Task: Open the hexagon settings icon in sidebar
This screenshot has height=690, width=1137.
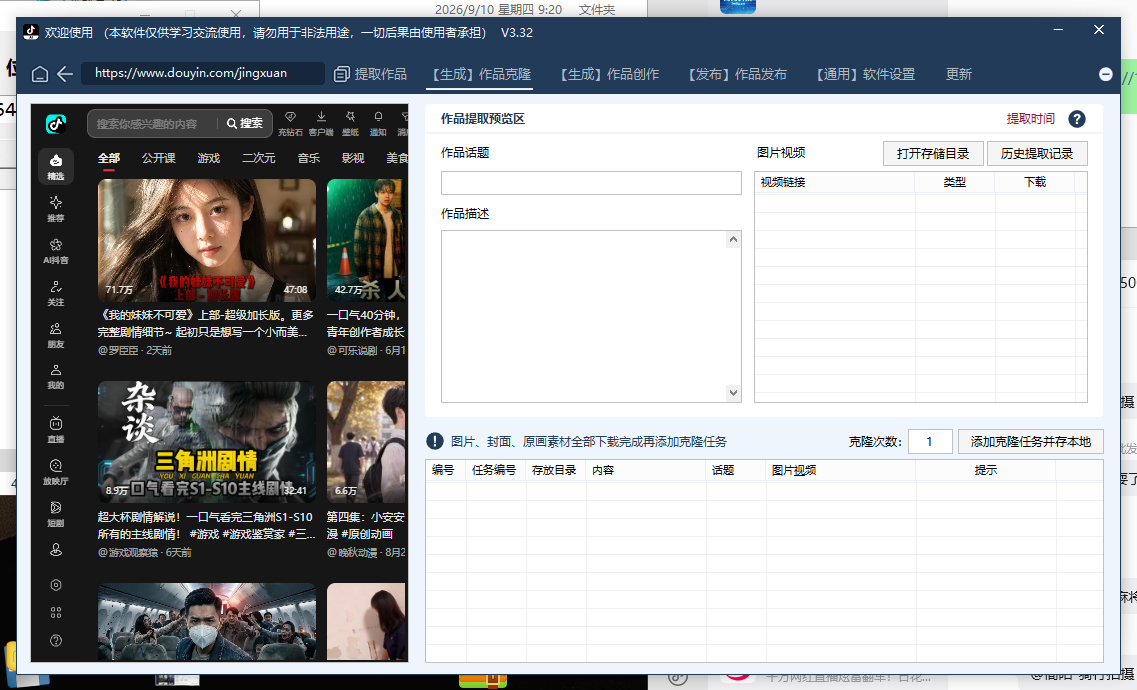Action: coord(56,585)
